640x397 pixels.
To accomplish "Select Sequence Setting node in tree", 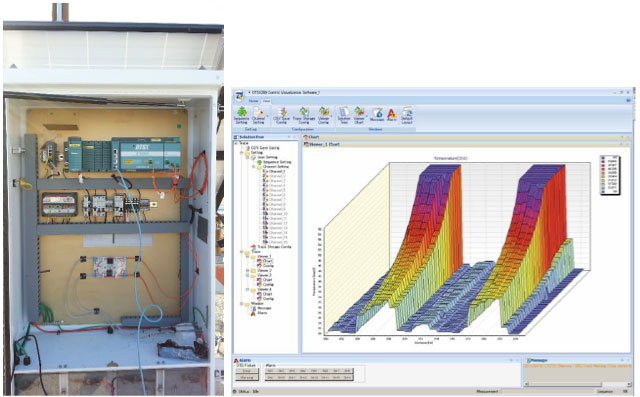I will click(274, 162).
